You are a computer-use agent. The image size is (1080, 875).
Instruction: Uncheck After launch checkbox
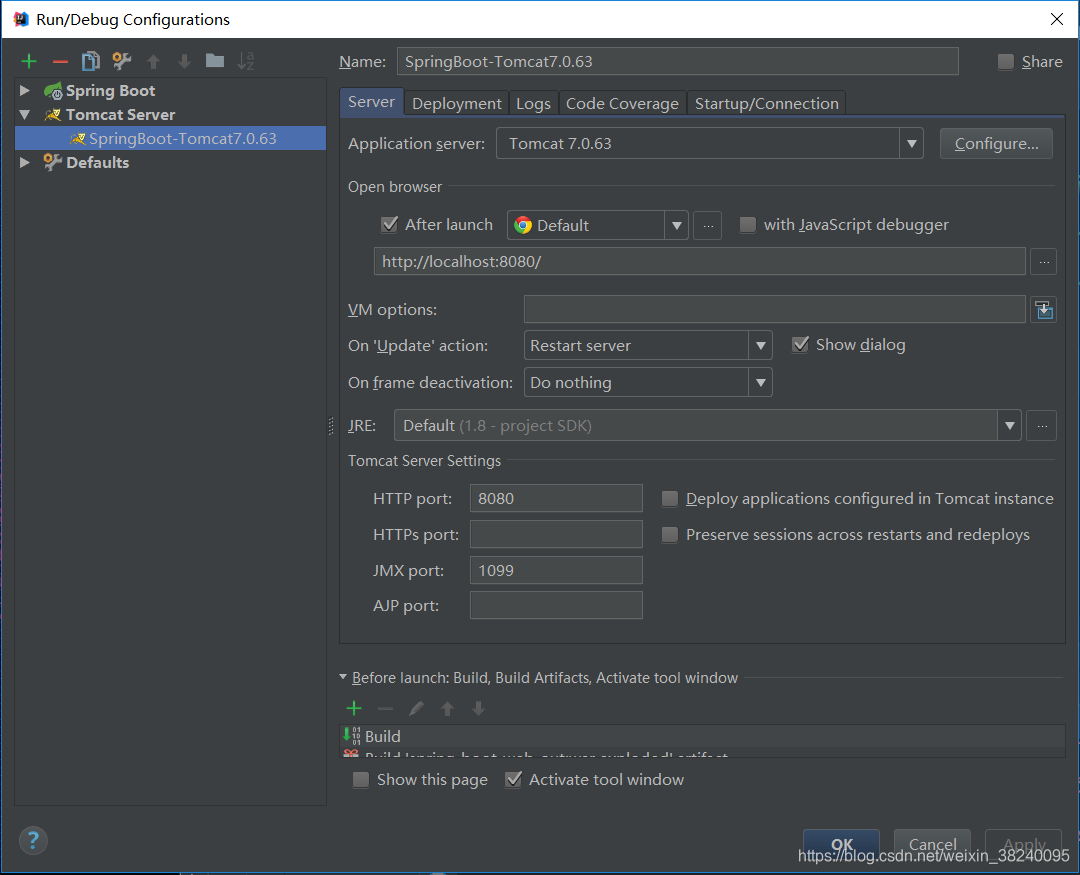pyautogui.click(x=389, y=225)
